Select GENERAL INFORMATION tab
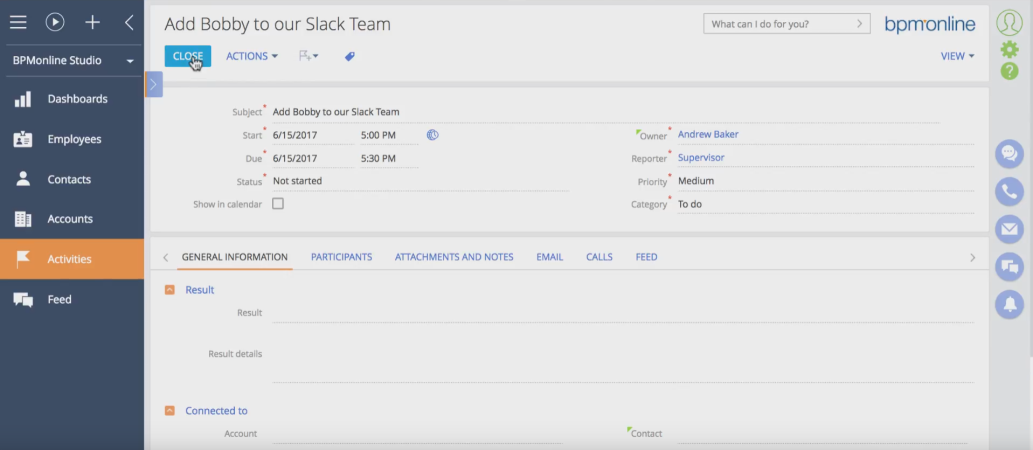Screen dimensions: 1033x450 point(235,257)
